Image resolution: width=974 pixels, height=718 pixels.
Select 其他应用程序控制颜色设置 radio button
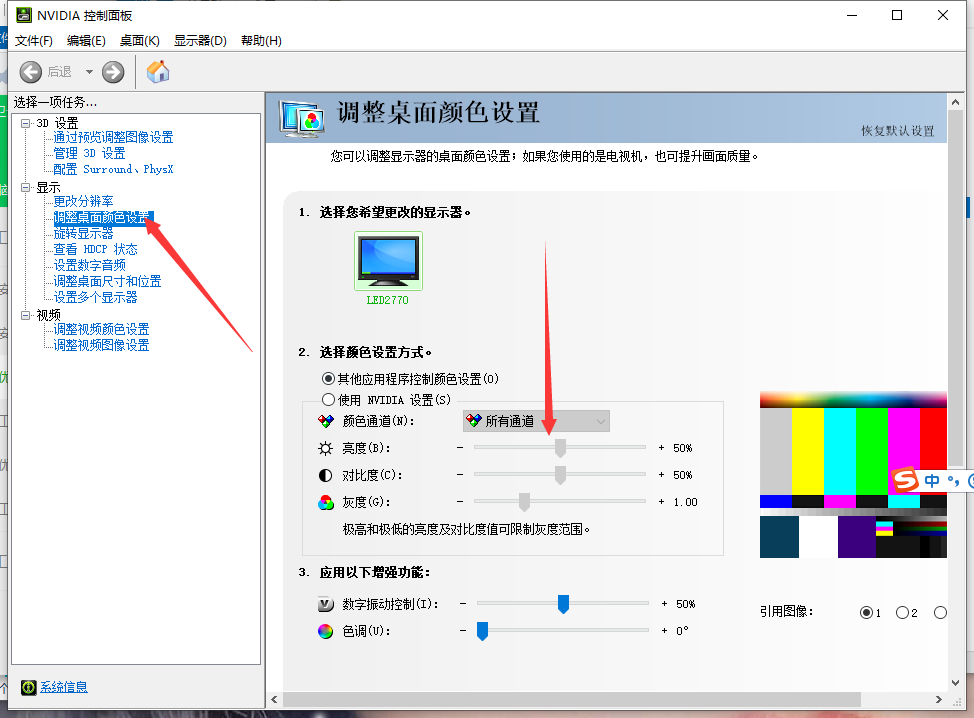329,378
